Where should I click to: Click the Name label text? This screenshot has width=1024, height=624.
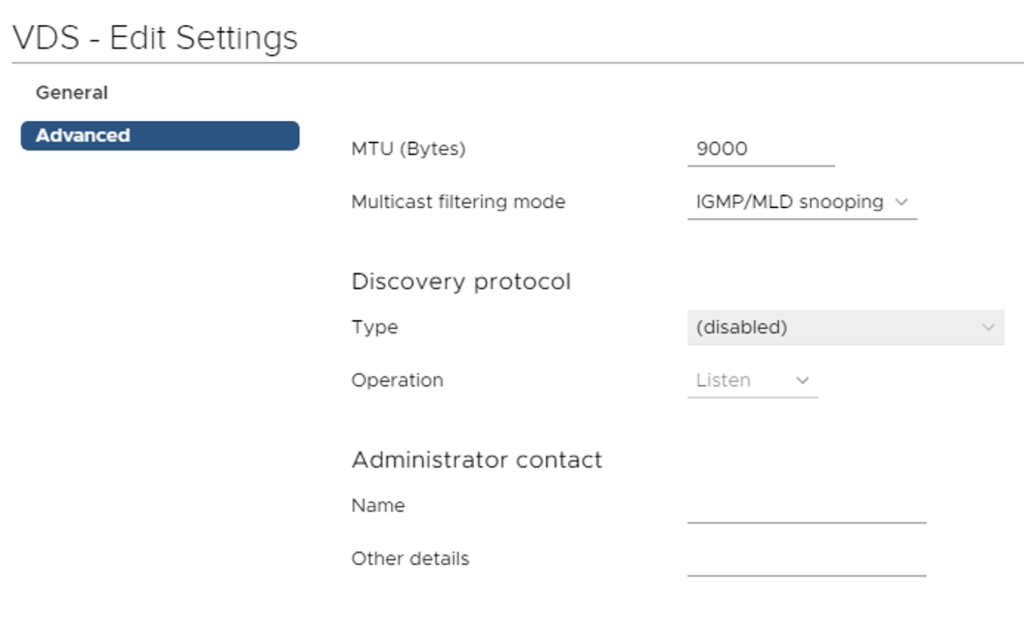click(378, 506)
